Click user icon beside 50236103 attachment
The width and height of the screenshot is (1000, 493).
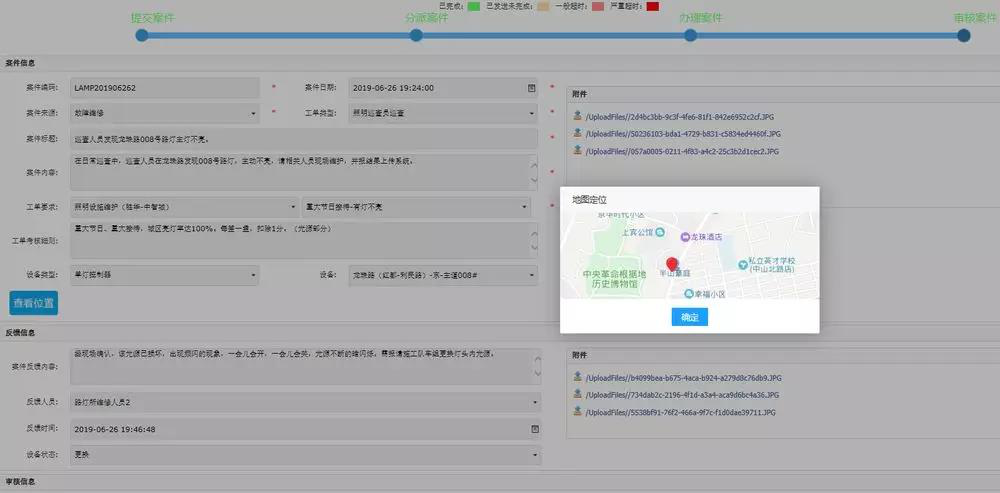(x=578, y=133)
